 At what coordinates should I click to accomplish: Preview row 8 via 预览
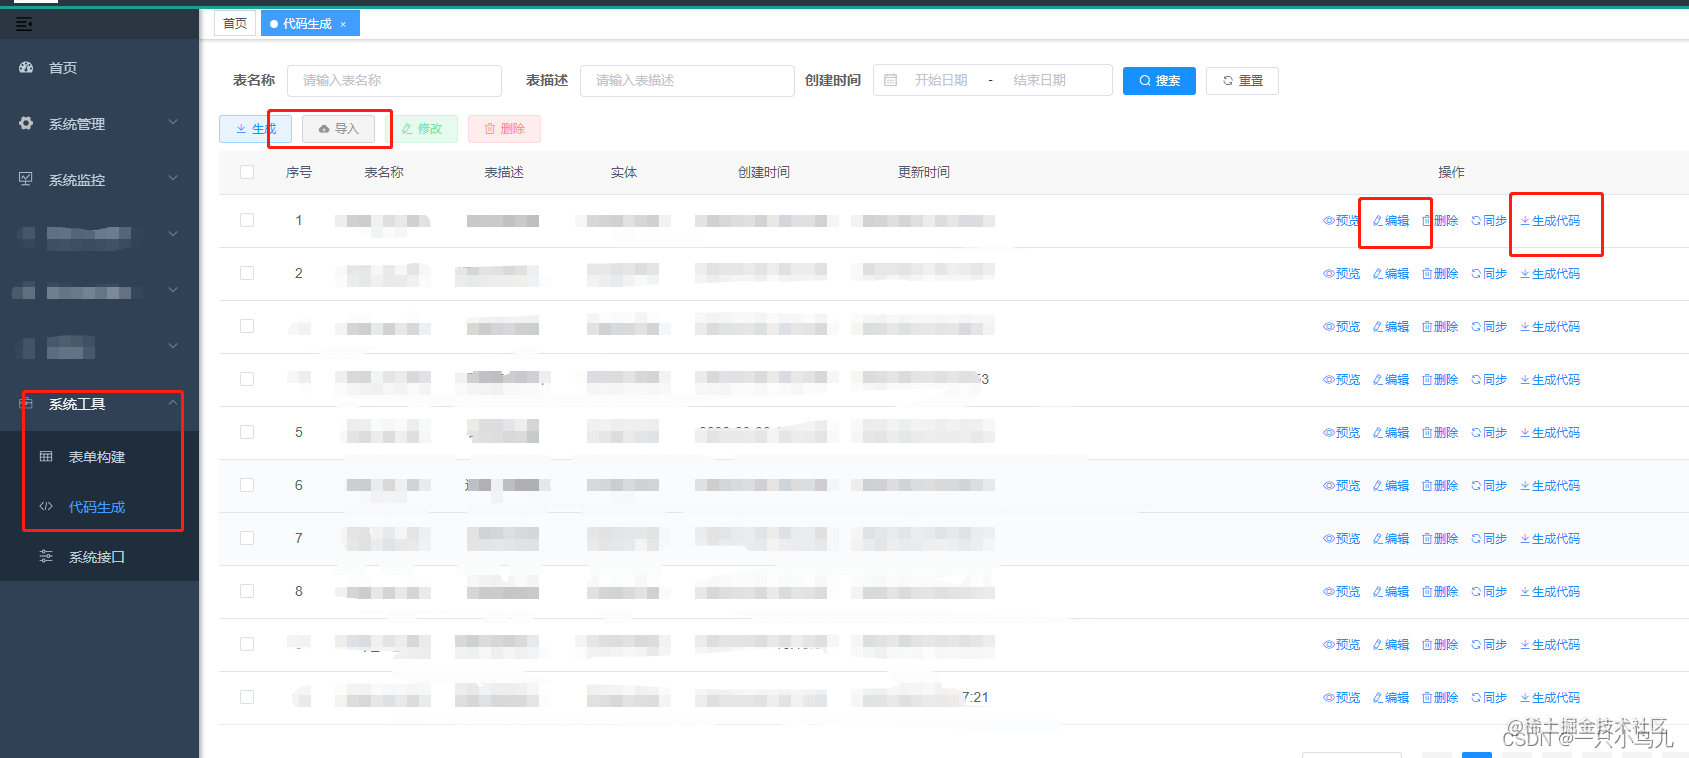point(1341,592)
